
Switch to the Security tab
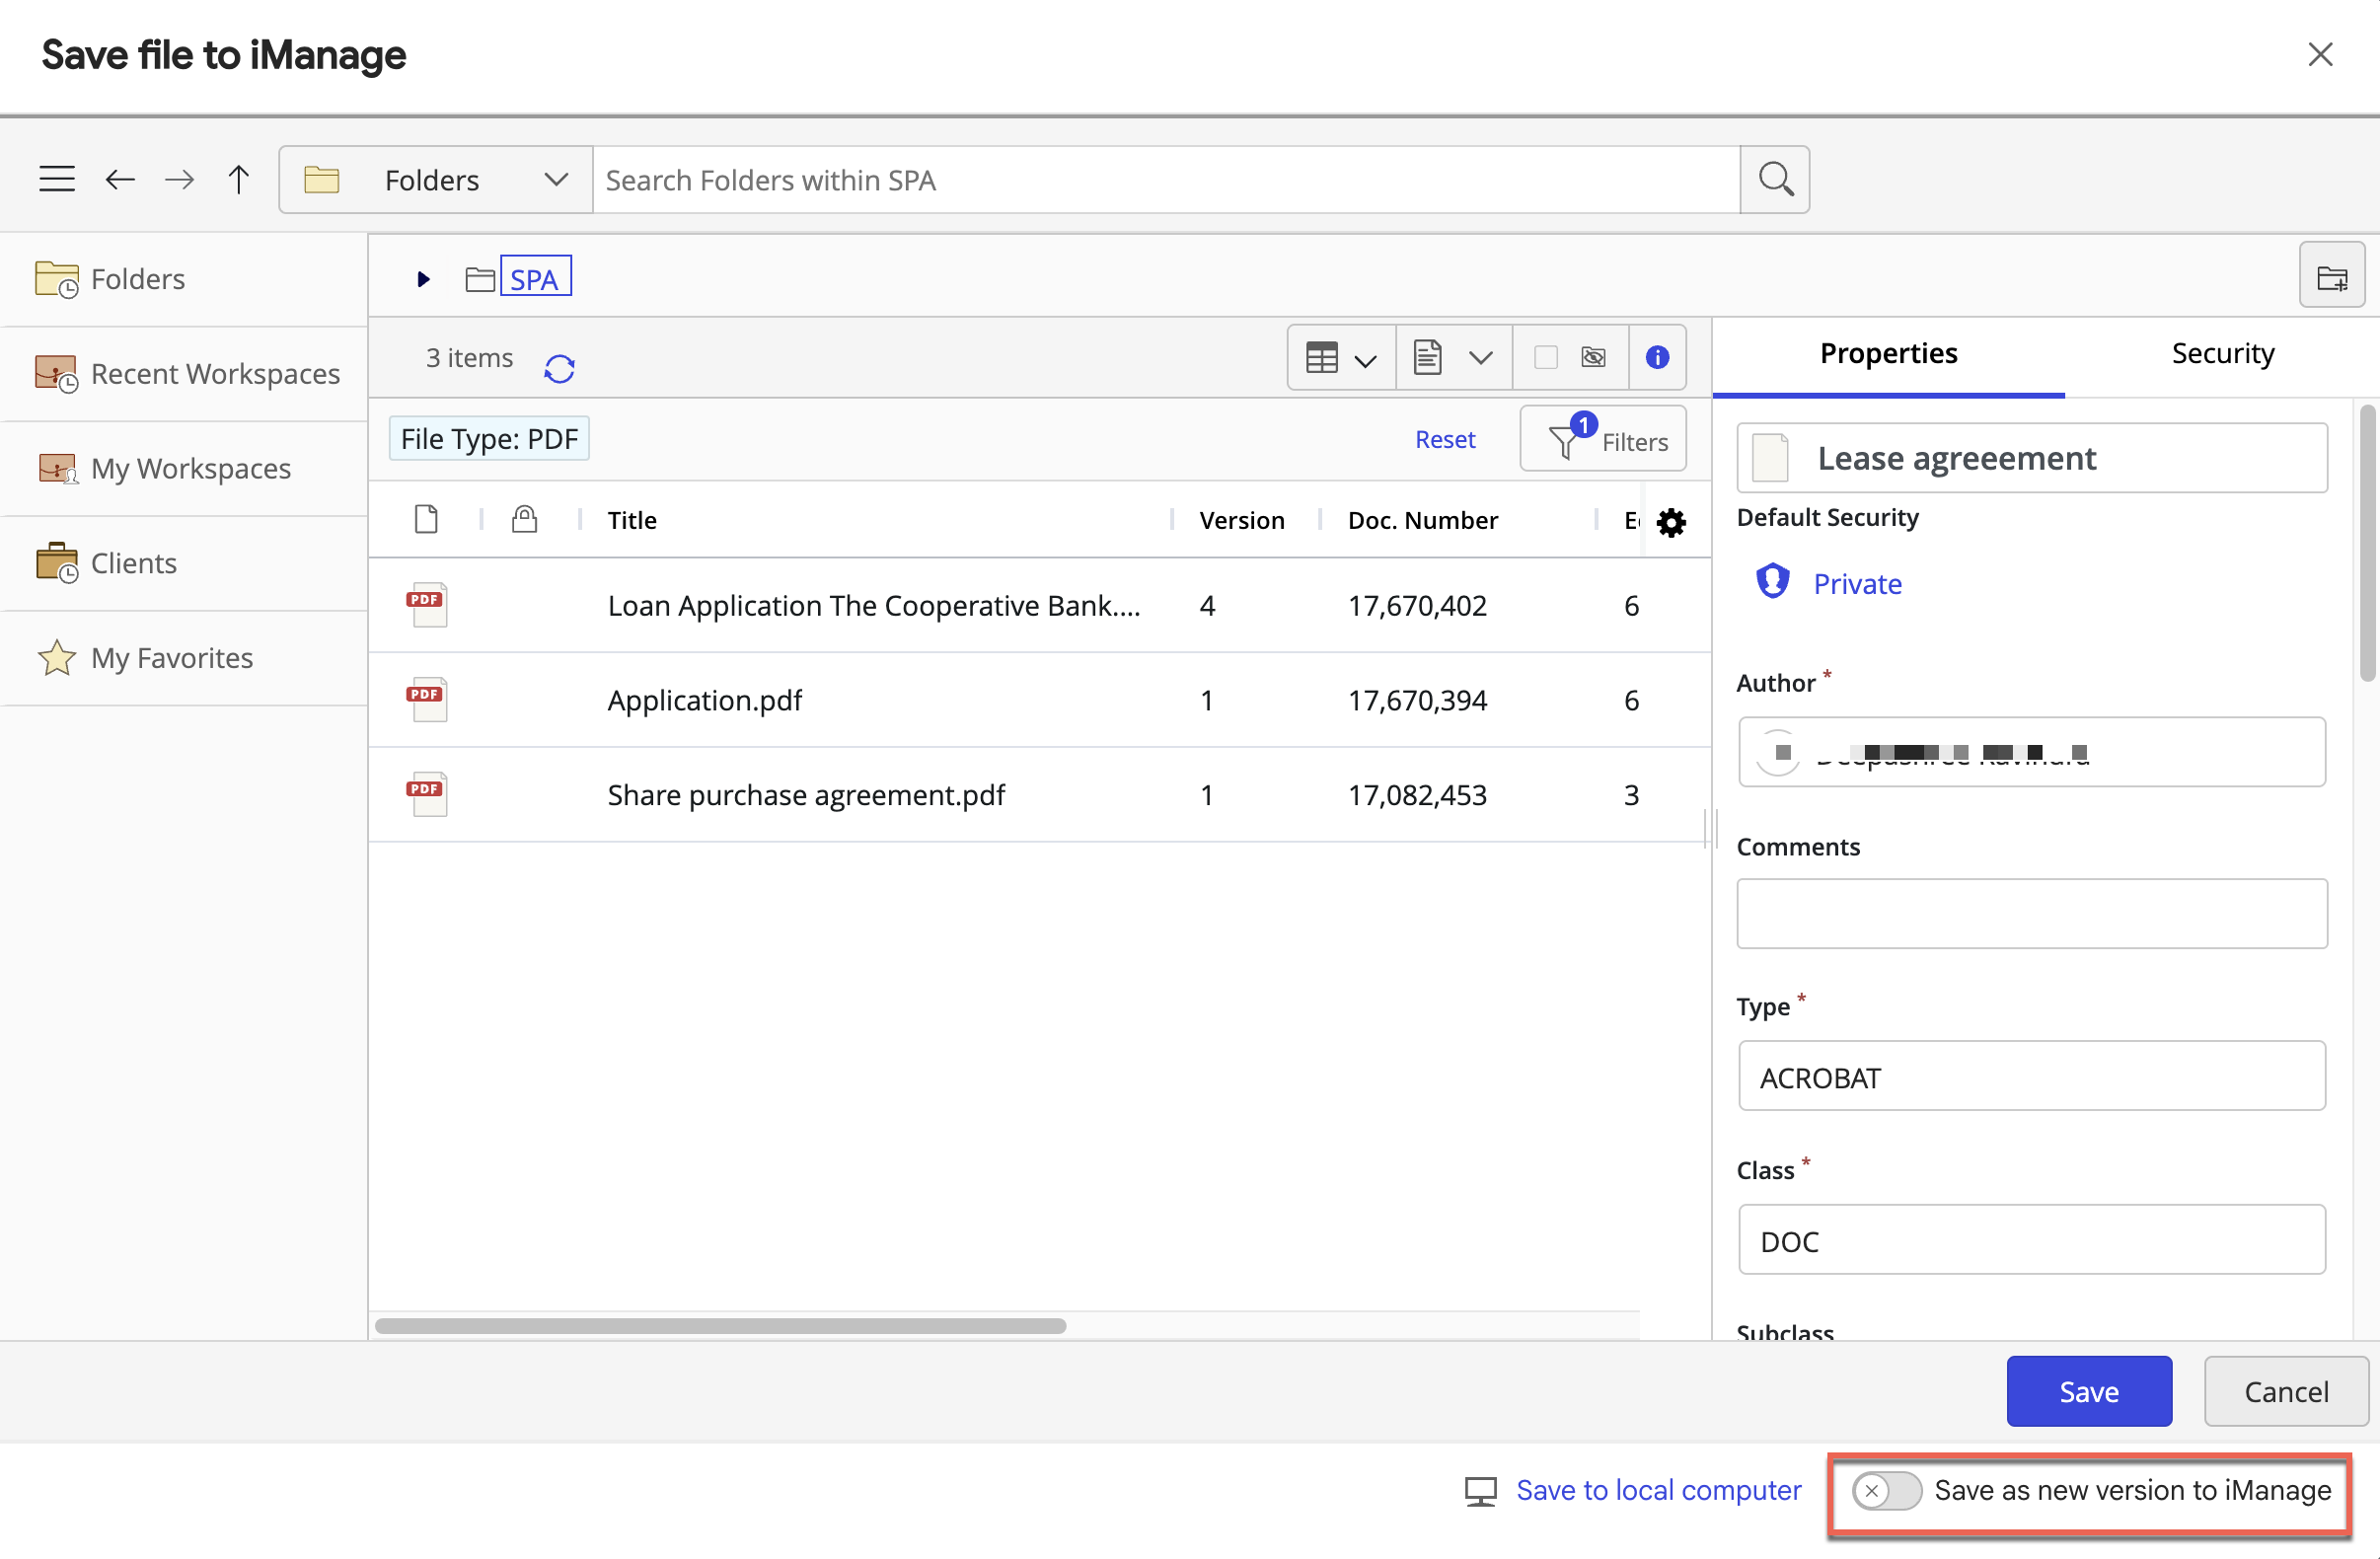click(2222, 353)
